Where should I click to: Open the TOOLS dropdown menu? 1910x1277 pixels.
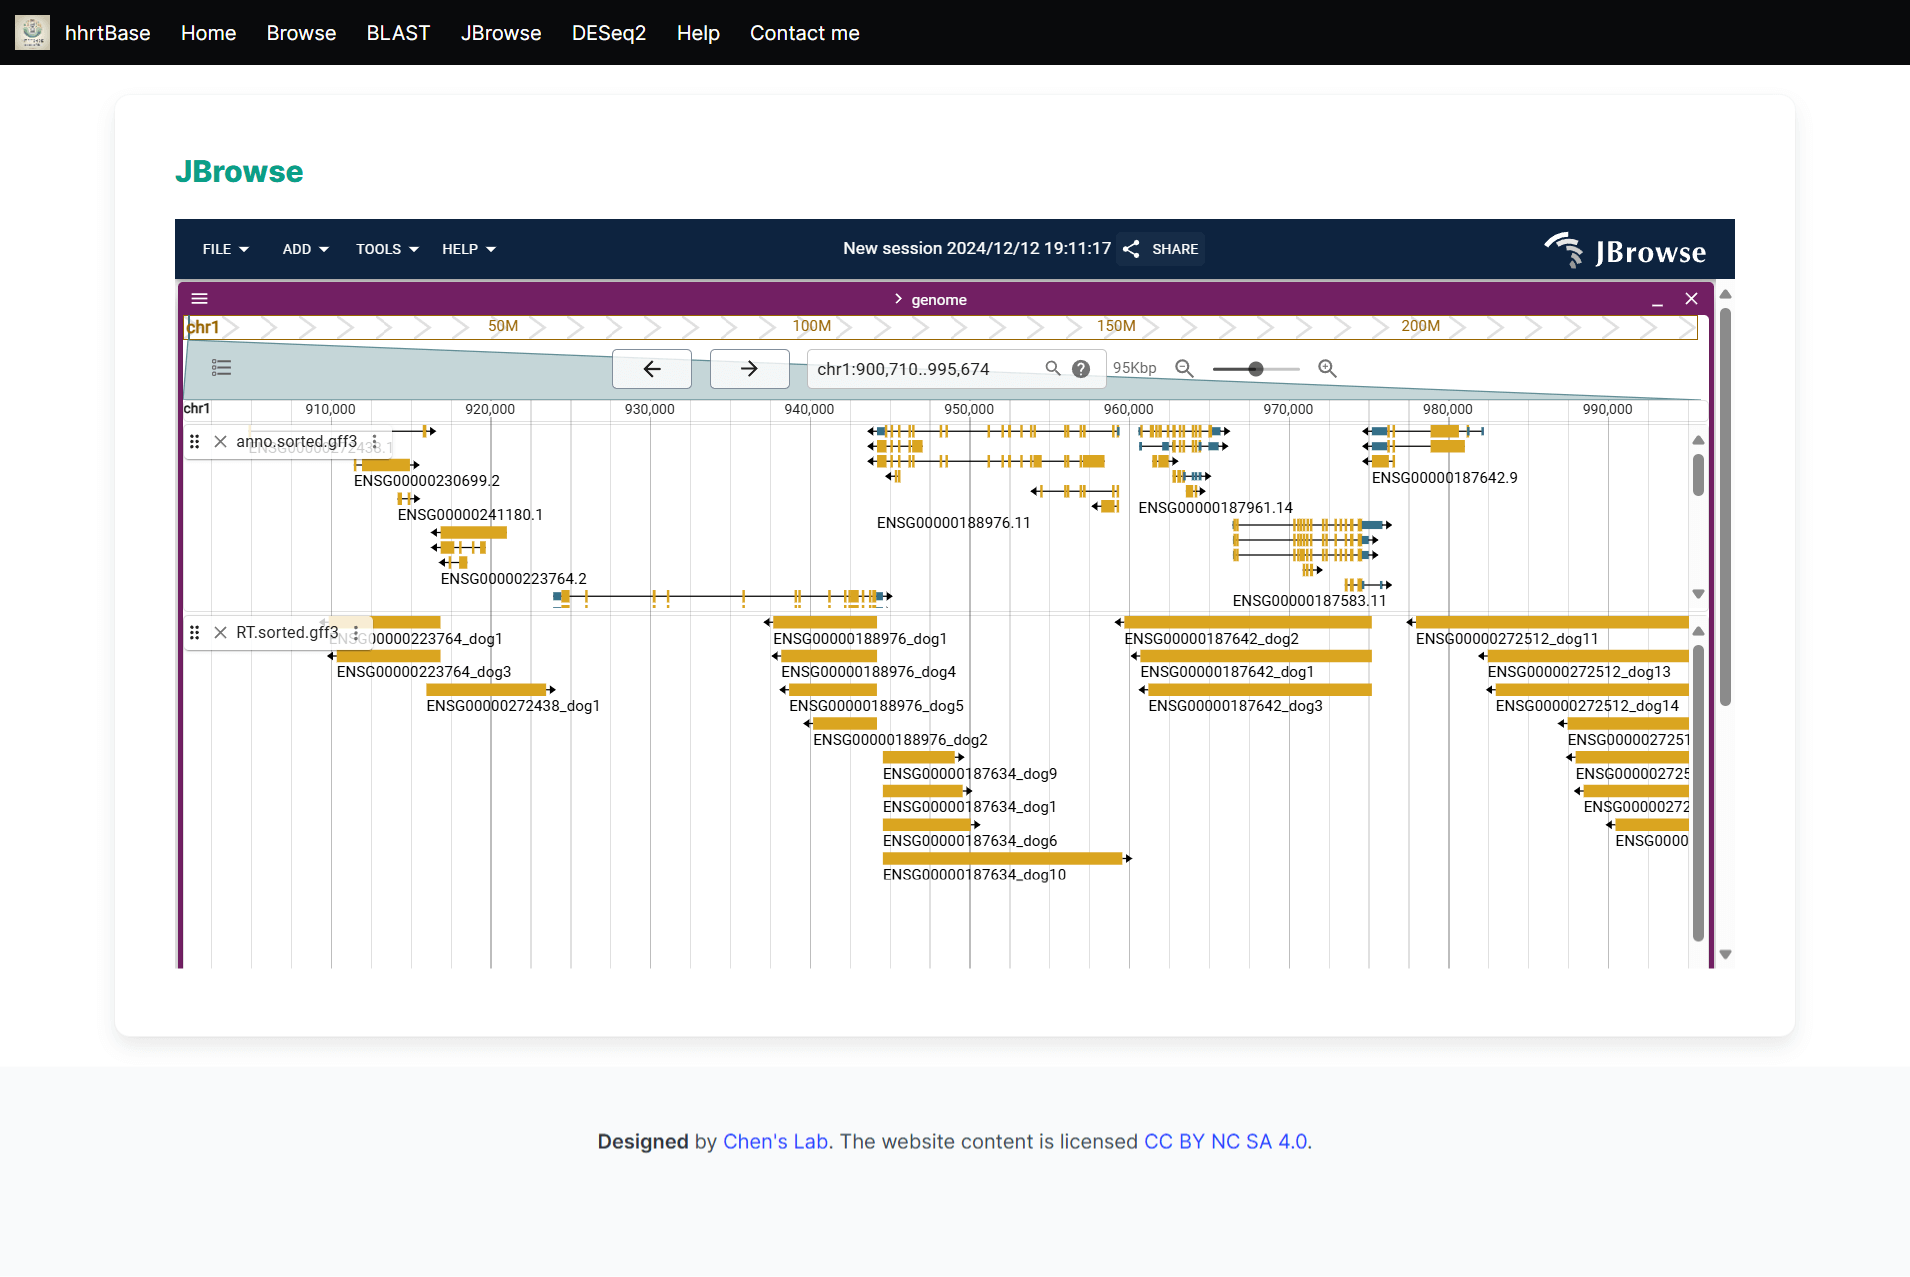coord(387,249)
